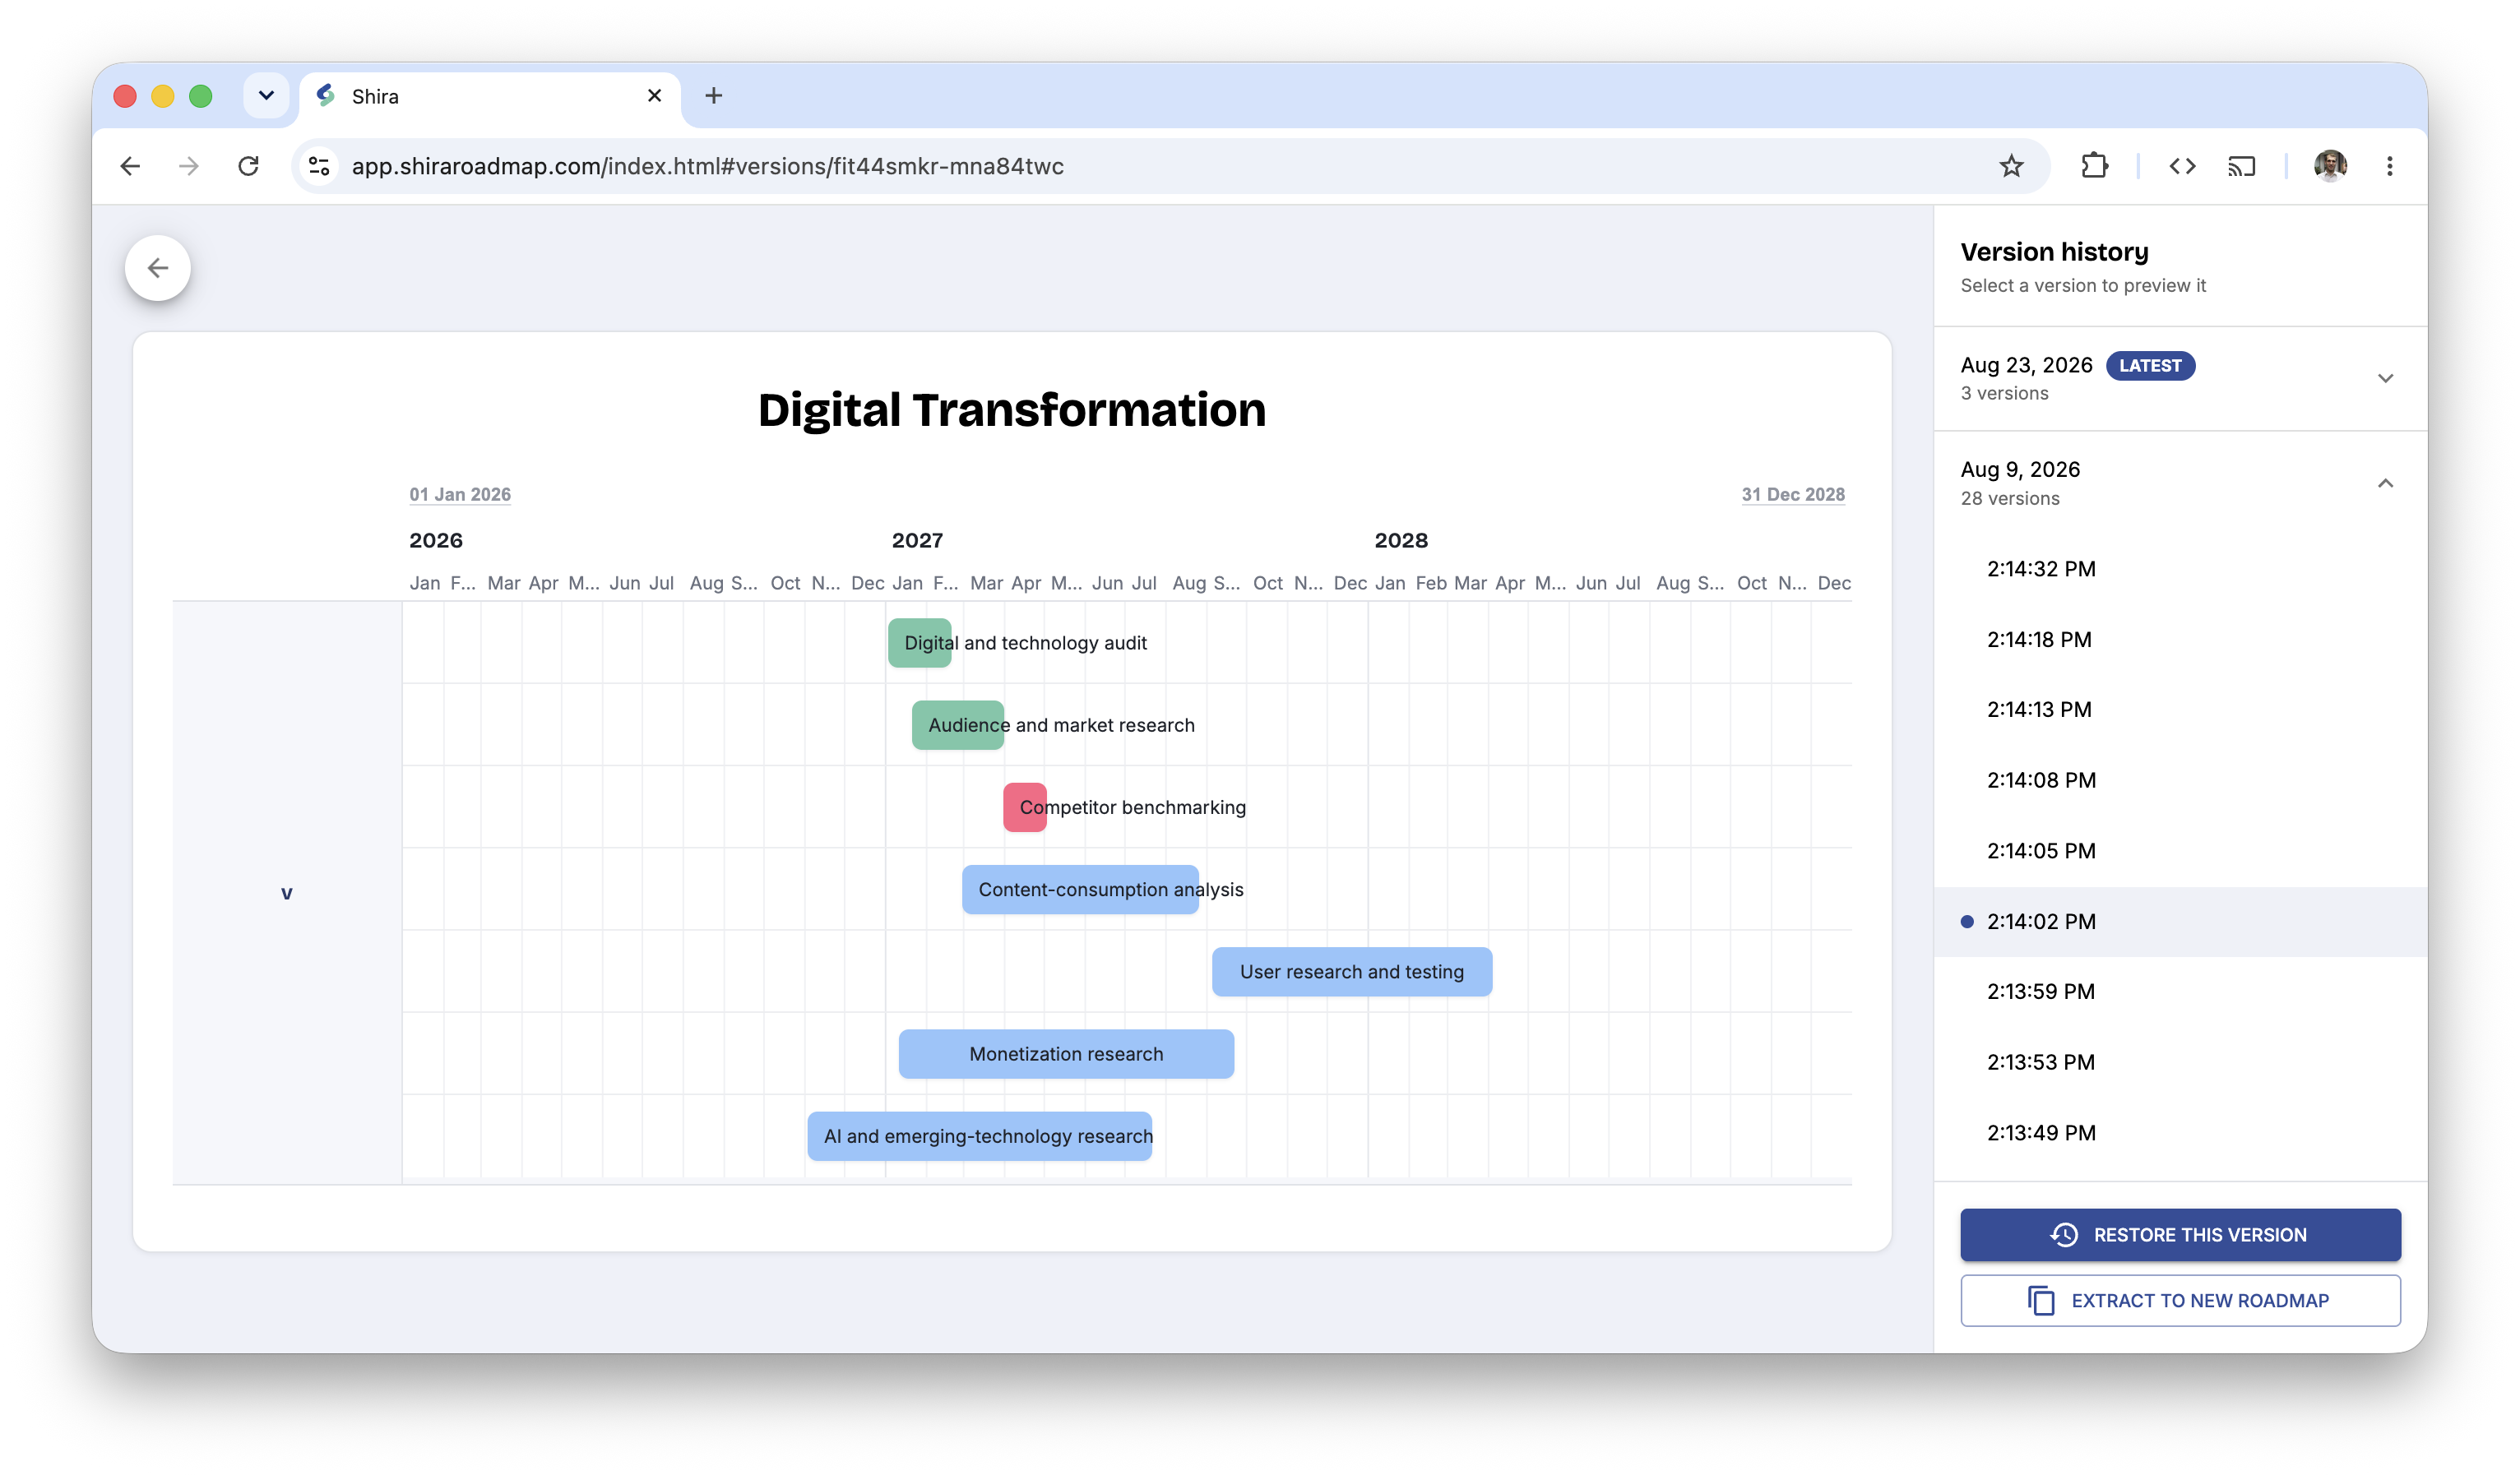Select the 2:13:49 PM version
This screenshot has height=1475, width=2520.
coord(2180,1133)
